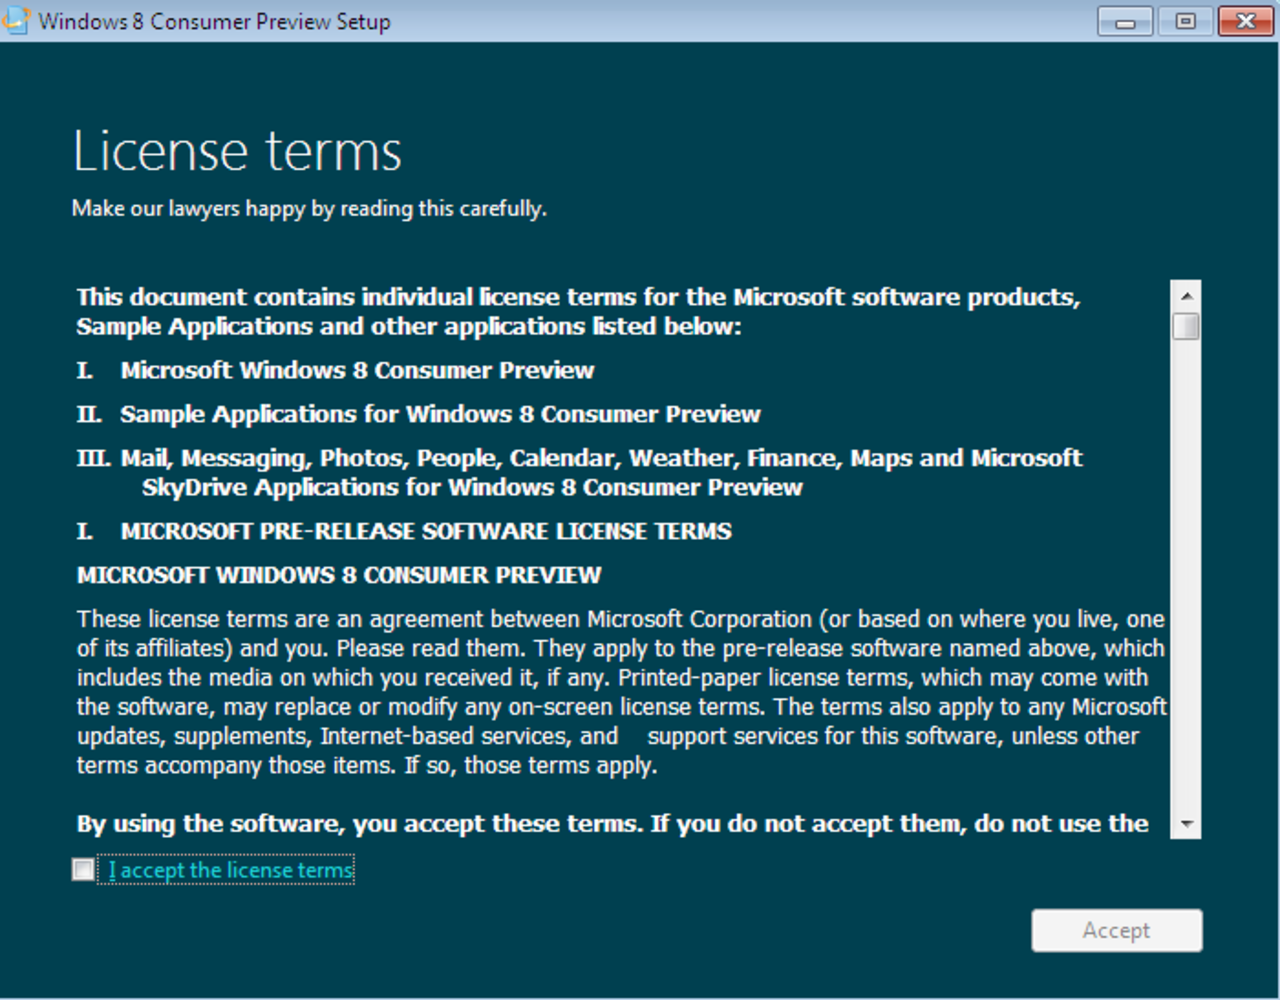1280x1000 pixels.
Task: Select the Microsoft Windows 8 Consumer Preview list item
Action: point(357,370)
